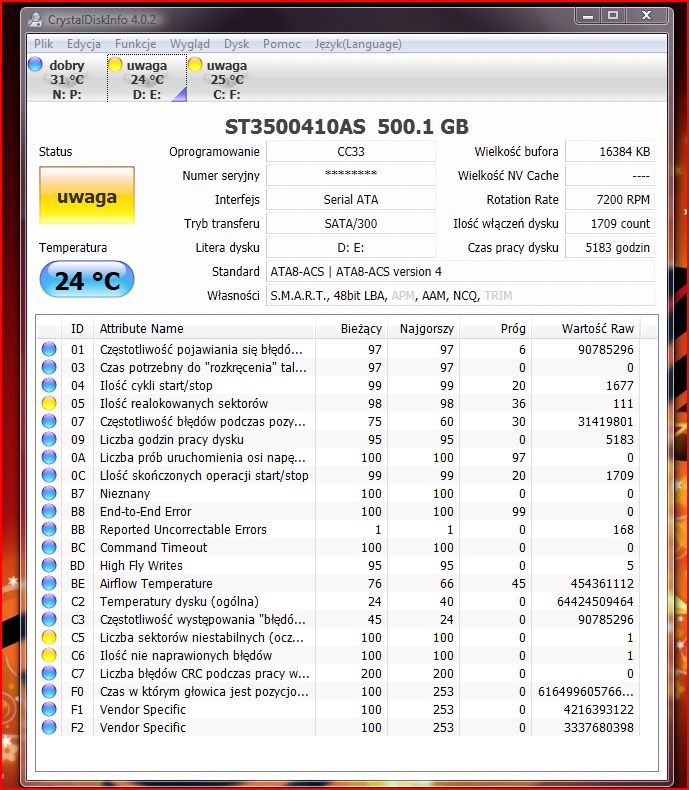This screenshot has width=689, height=790.
Task: Click the buffer size field 16384 KB
Action: click(610, 151)
